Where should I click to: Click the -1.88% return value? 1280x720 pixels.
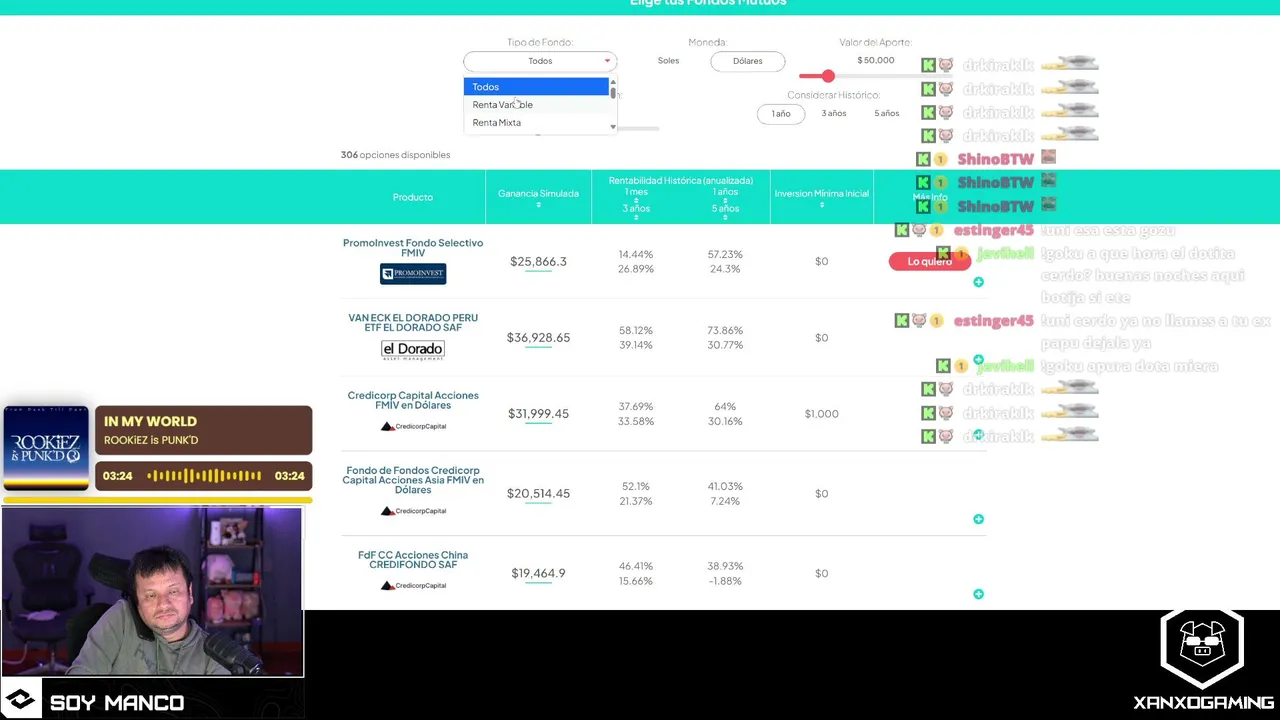point(725,581)
